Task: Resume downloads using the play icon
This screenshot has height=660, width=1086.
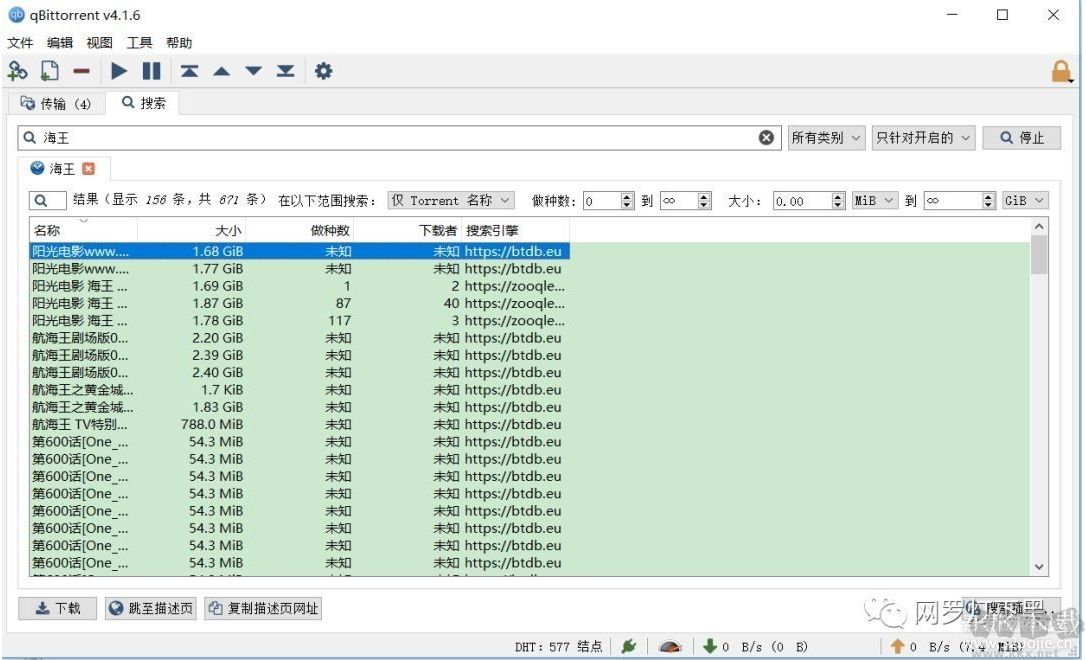Action: coord(118,71)
